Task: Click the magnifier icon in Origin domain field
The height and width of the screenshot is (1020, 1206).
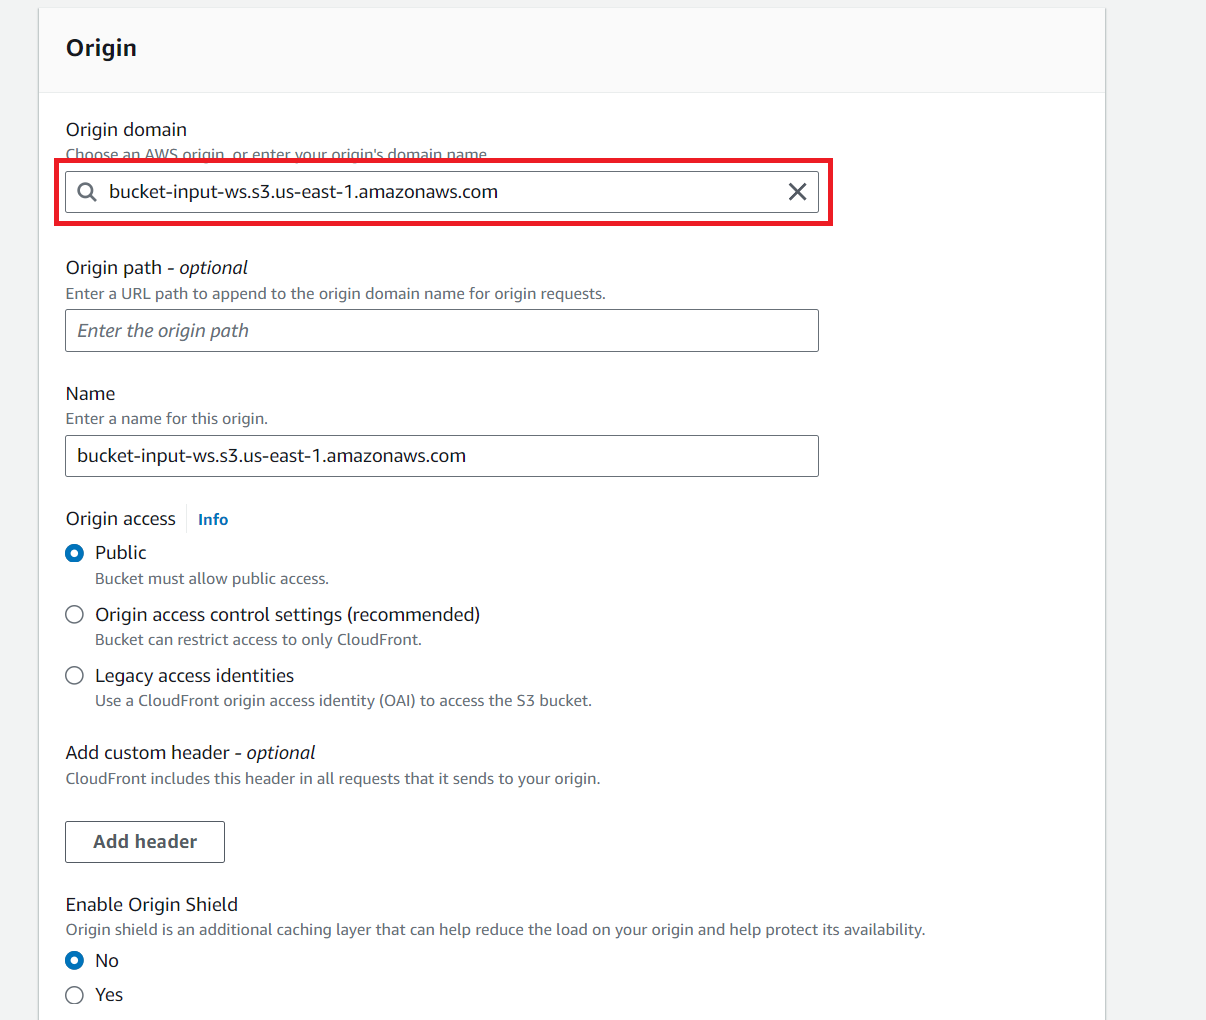Action: [x=88, y=192]
